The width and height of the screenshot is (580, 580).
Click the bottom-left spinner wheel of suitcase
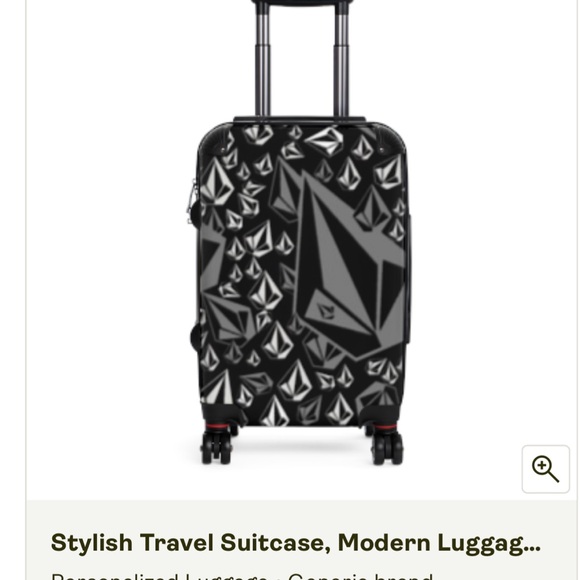[x=216, y=448]
